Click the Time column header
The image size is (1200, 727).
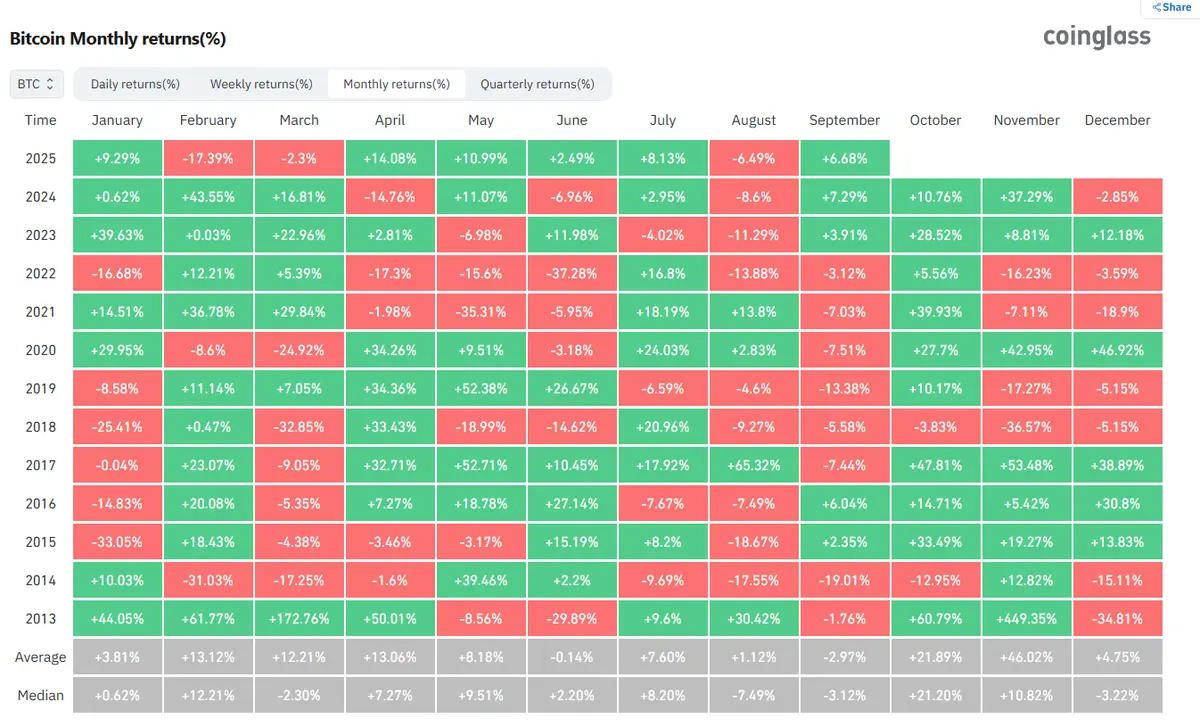click(41, 120)
